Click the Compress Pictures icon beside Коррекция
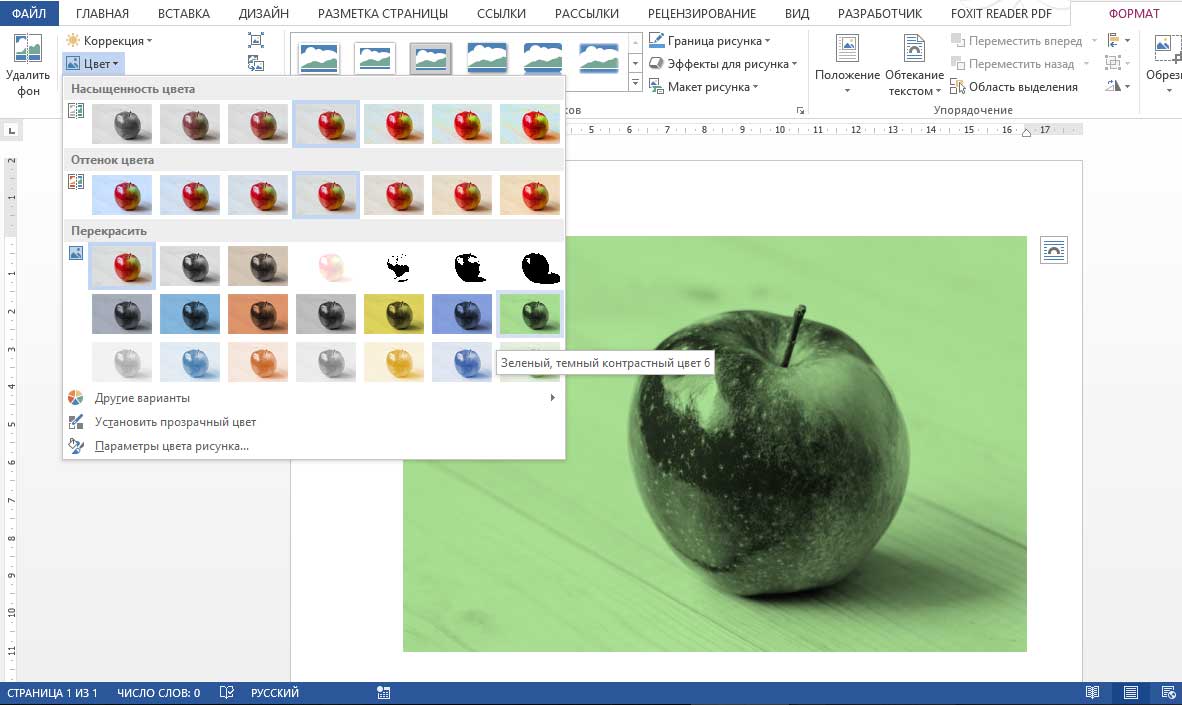1182x705 pixels. pos(256,41)
